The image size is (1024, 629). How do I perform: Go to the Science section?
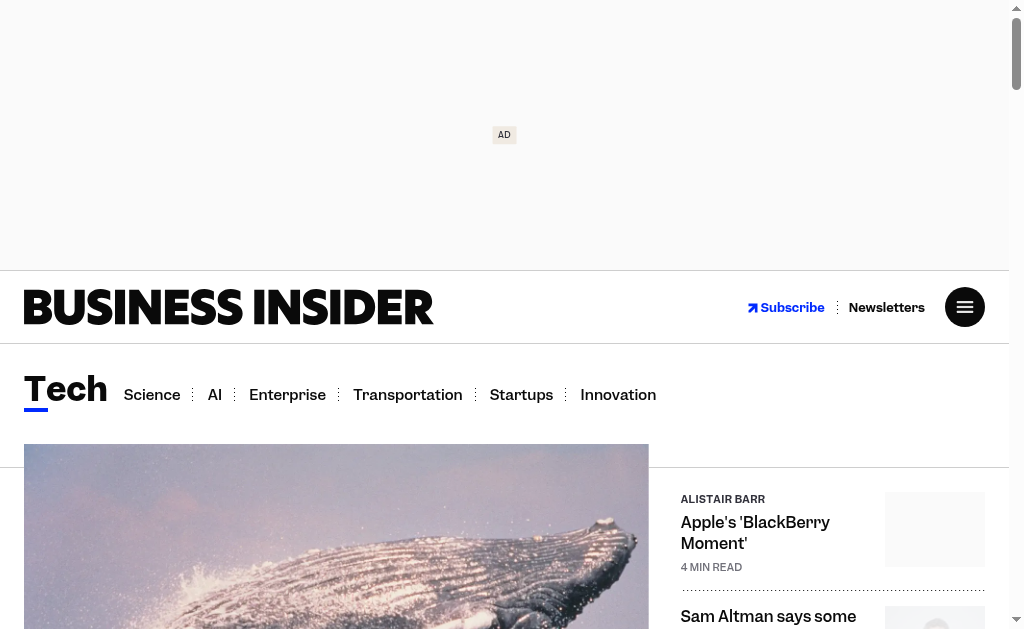152,395
